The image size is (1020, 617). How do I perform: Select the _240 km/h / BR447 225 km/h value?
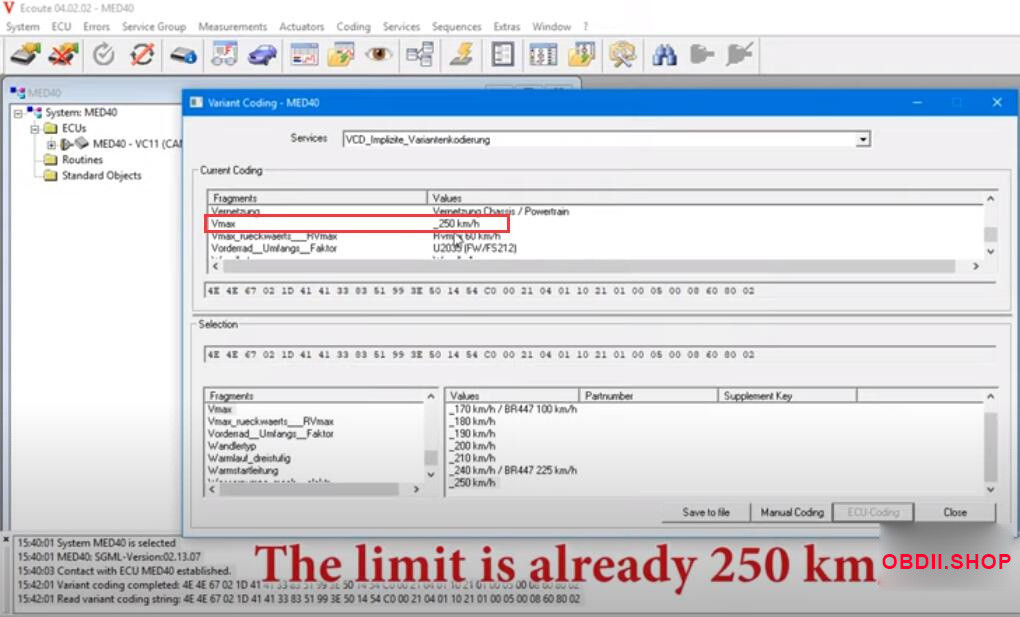click(x=513, y=470)
